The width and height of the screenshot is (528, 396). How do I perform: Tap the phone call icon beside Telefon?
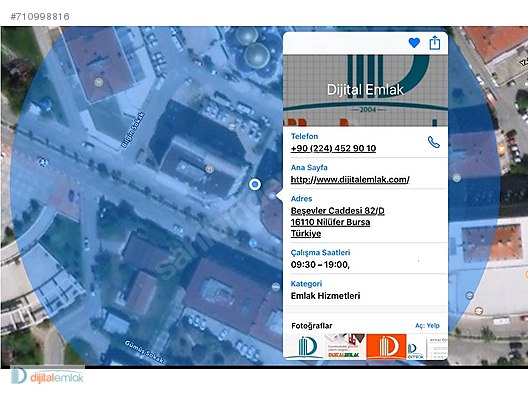(433, 142)
